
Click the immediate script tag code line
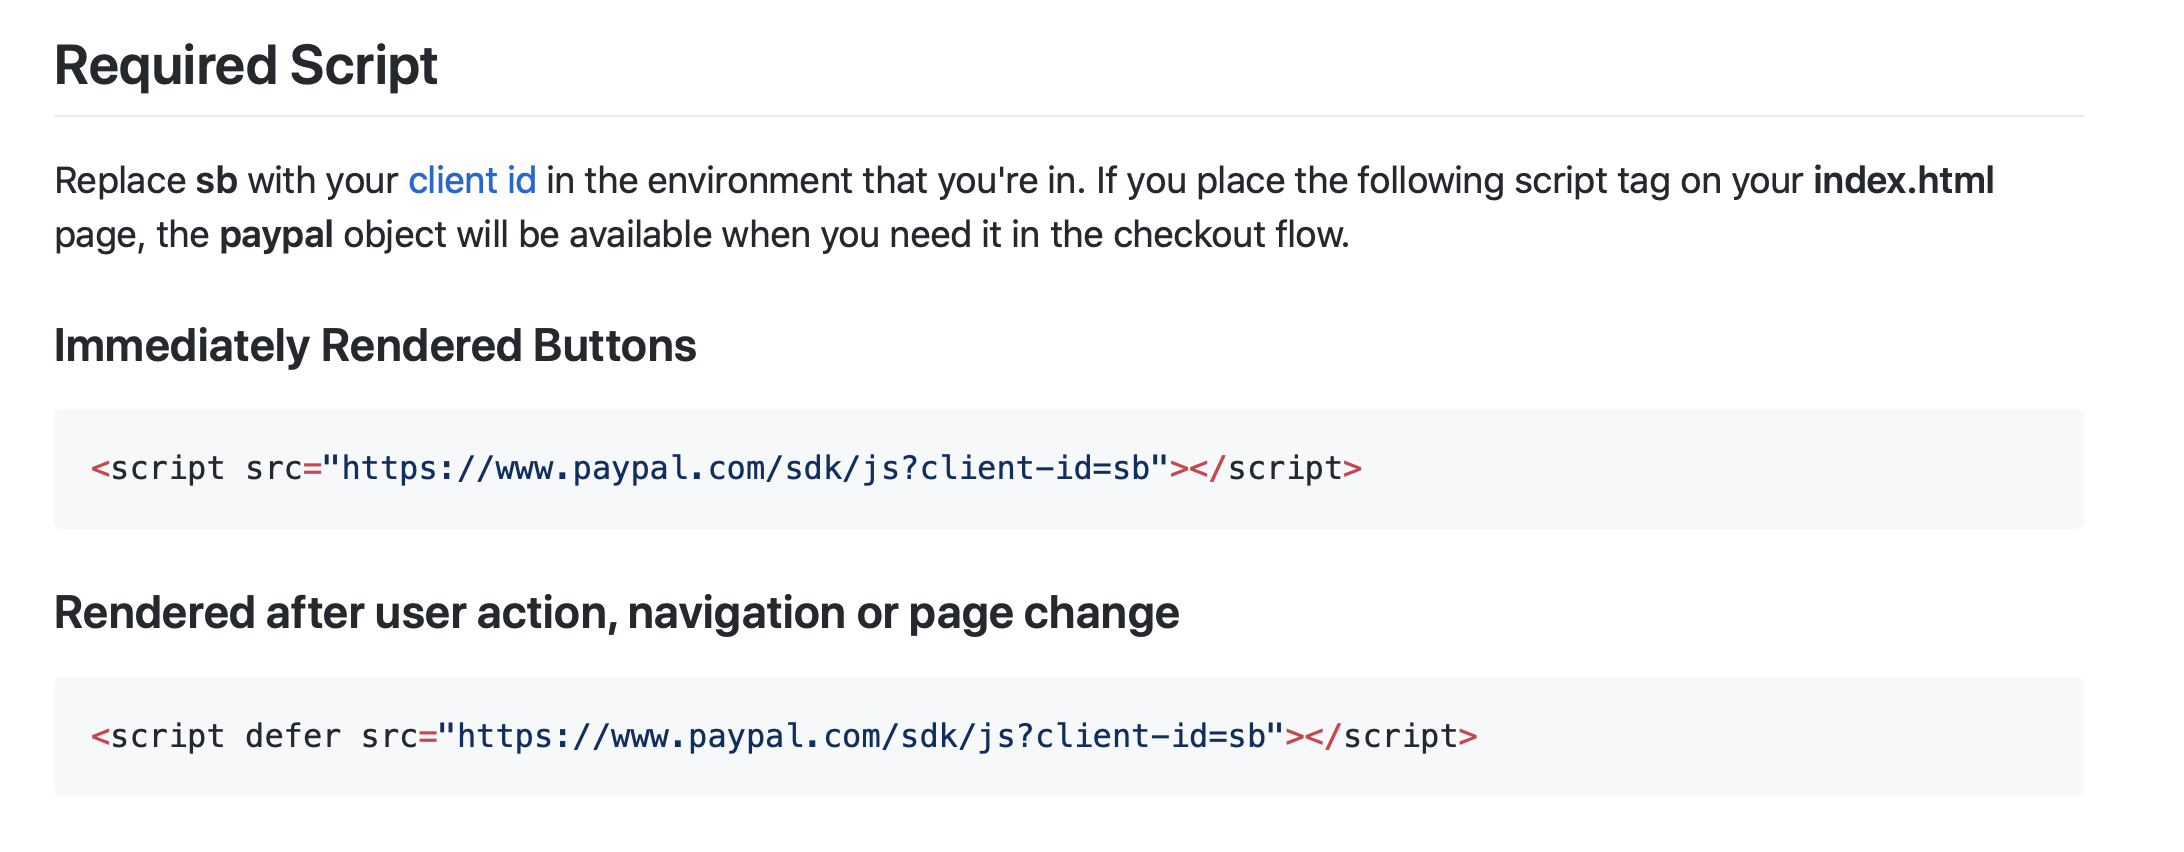[726, 468]
